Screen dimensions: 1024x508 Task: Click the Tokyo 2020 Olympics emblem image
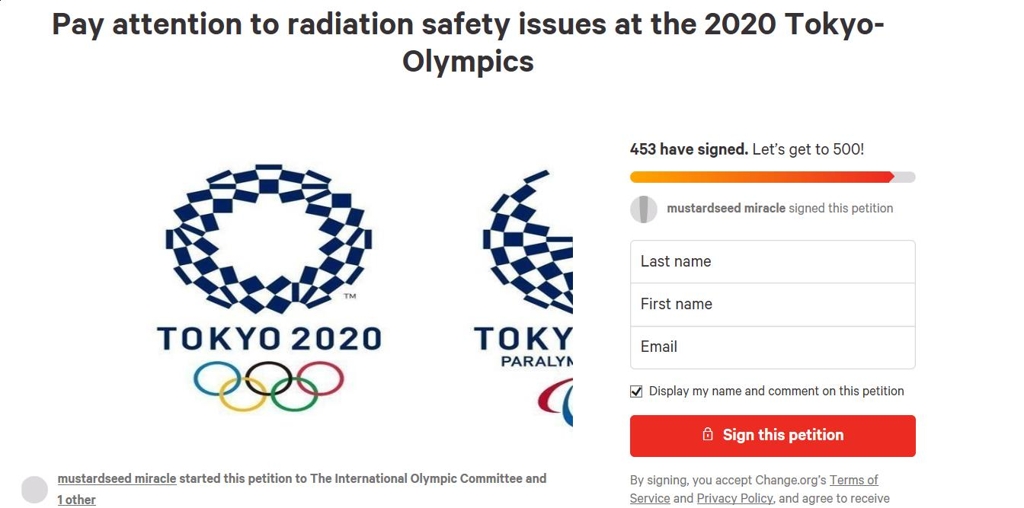click(x=269, y=289)
